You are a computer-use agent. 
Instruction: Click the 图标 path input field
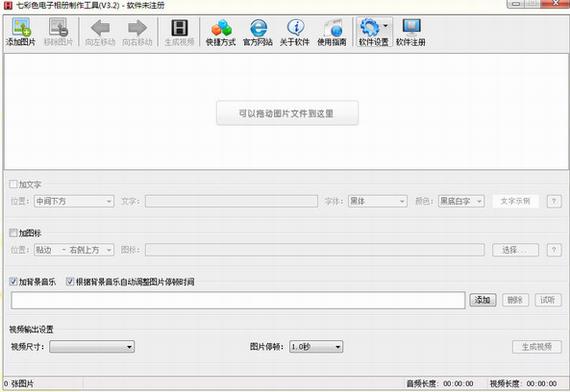pyautogui.click(x=314, y=250)
